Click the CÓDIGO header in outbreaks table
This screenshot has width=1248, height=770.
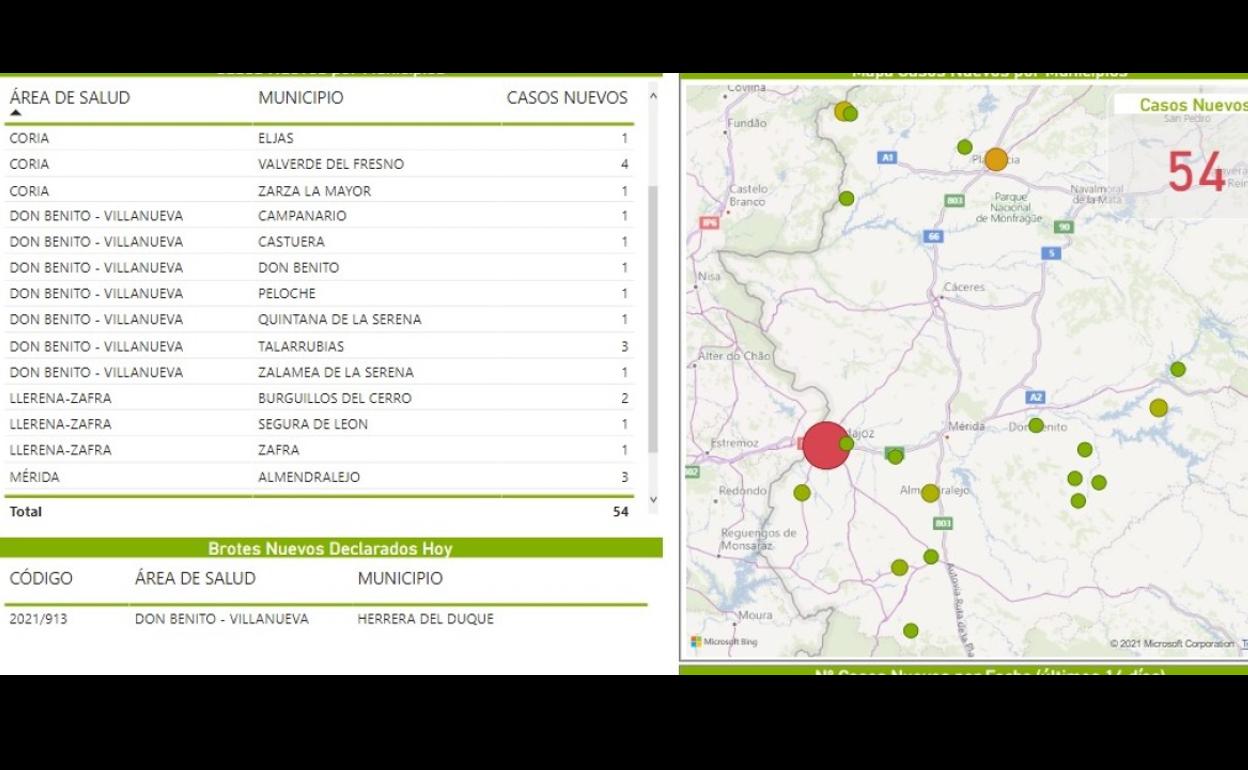coord(41,578)
